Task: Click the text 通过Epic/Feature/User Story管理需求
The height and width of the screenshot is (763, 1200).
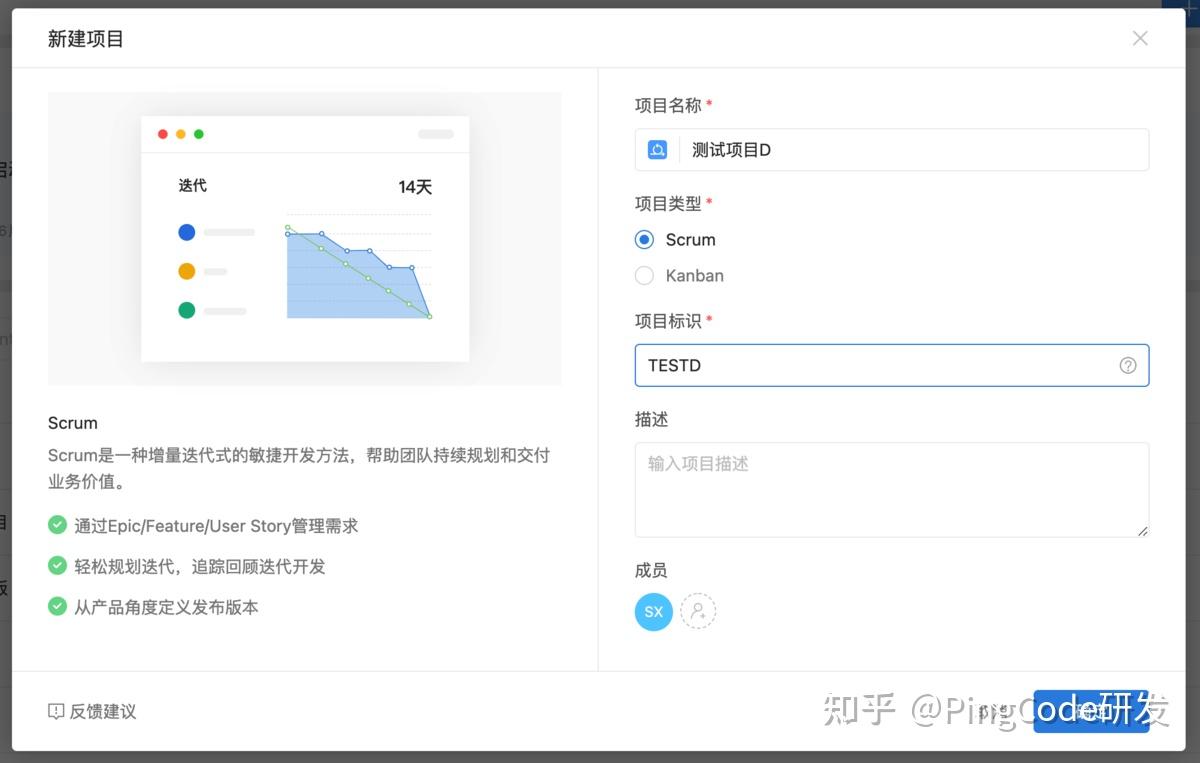Action: pyautogui.click(x=216, y=525)
